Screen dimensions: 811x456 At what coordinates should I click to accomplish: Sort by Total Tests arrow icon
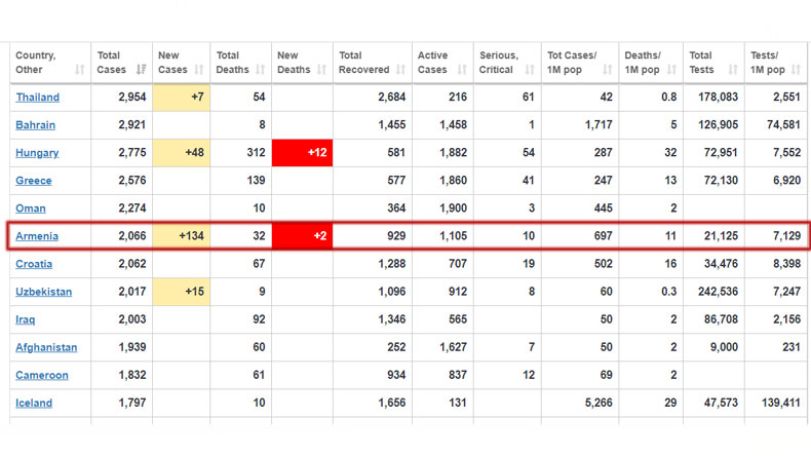click(x=733, y=69)
